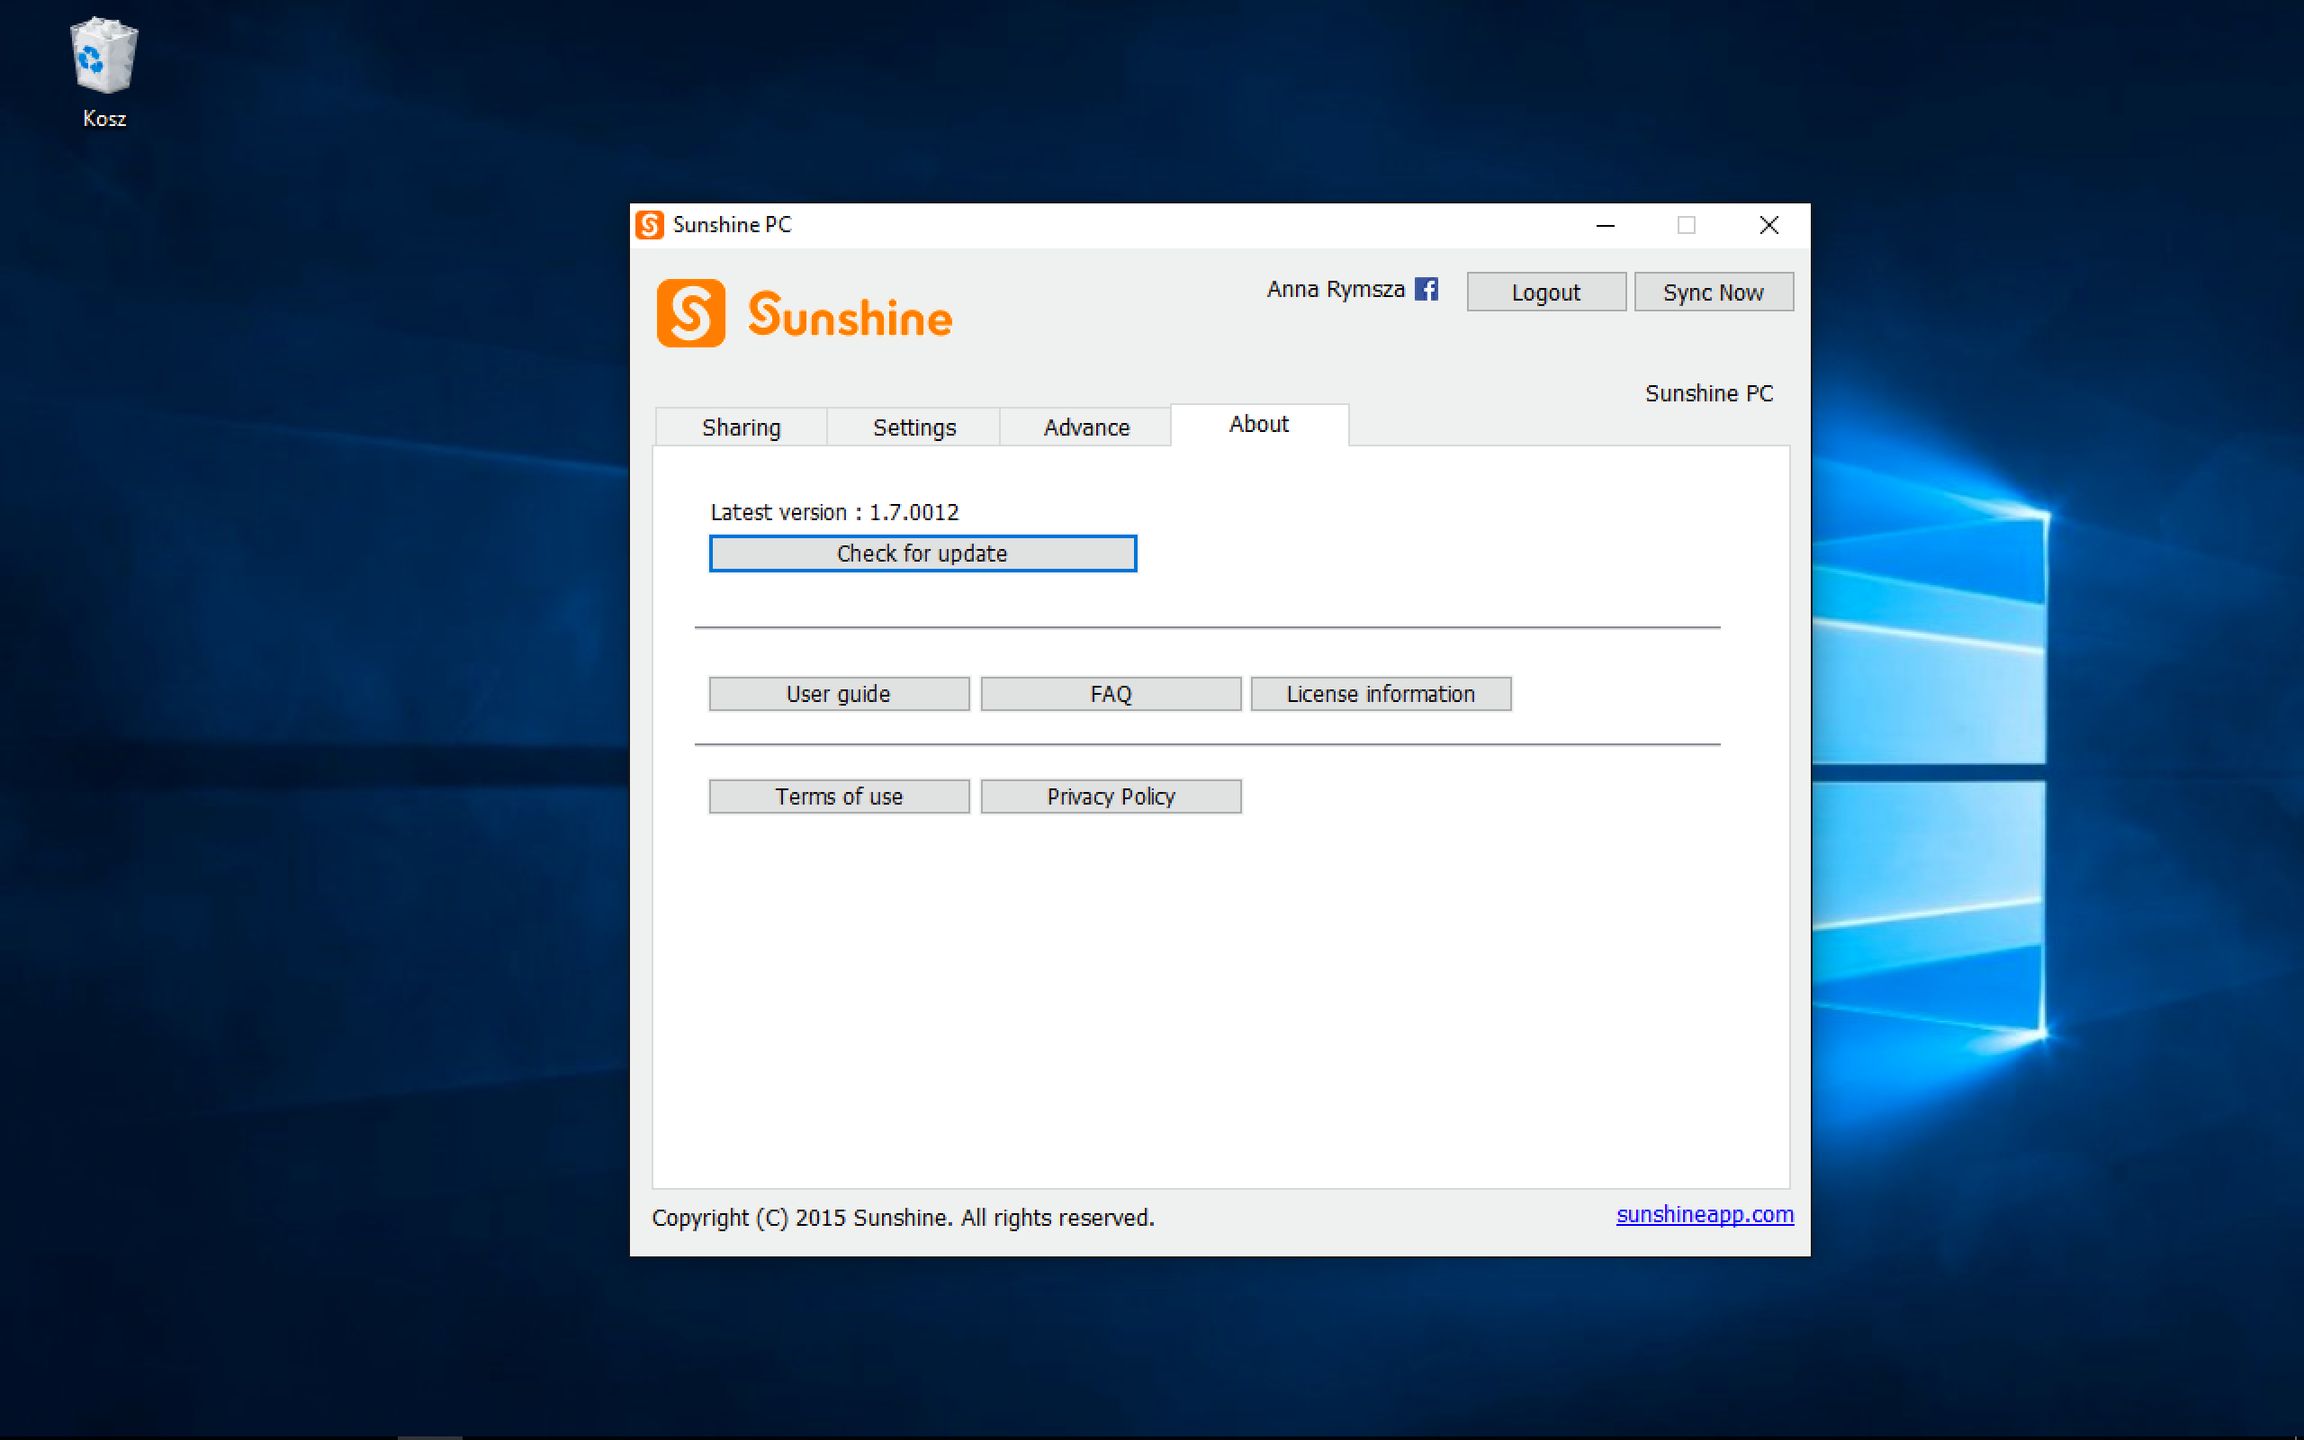
Task: Open the Facebook icon next to Anna Rymsza
Action: pyautogui.click(x=1427, y=289)
